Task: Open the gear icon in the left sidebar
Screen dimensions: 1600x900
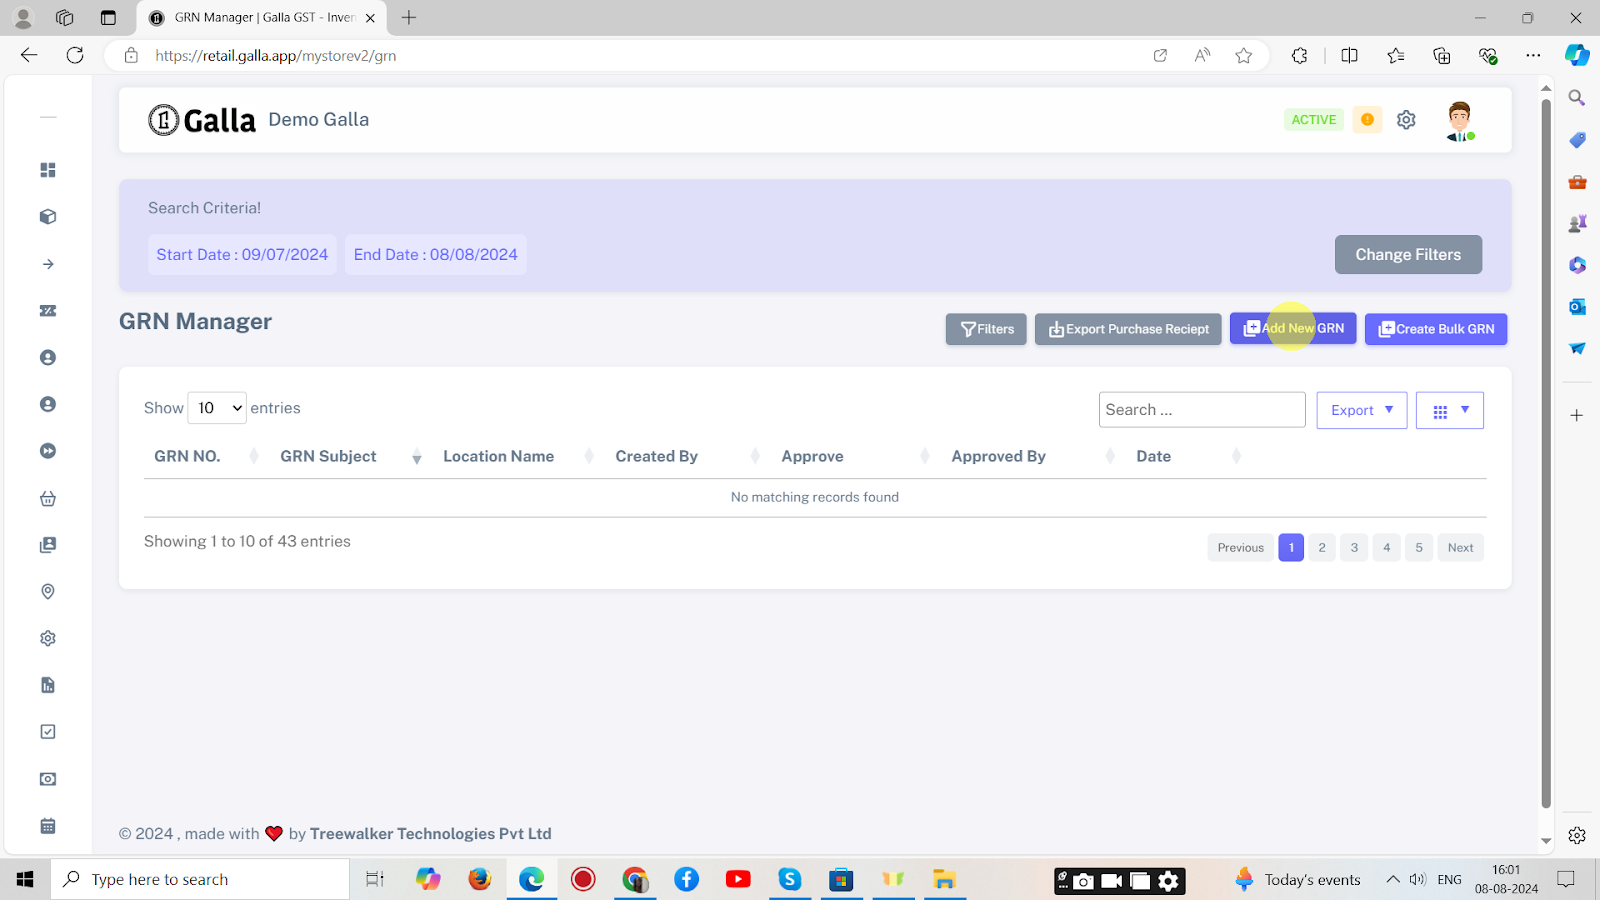Action: pos(48,638)
